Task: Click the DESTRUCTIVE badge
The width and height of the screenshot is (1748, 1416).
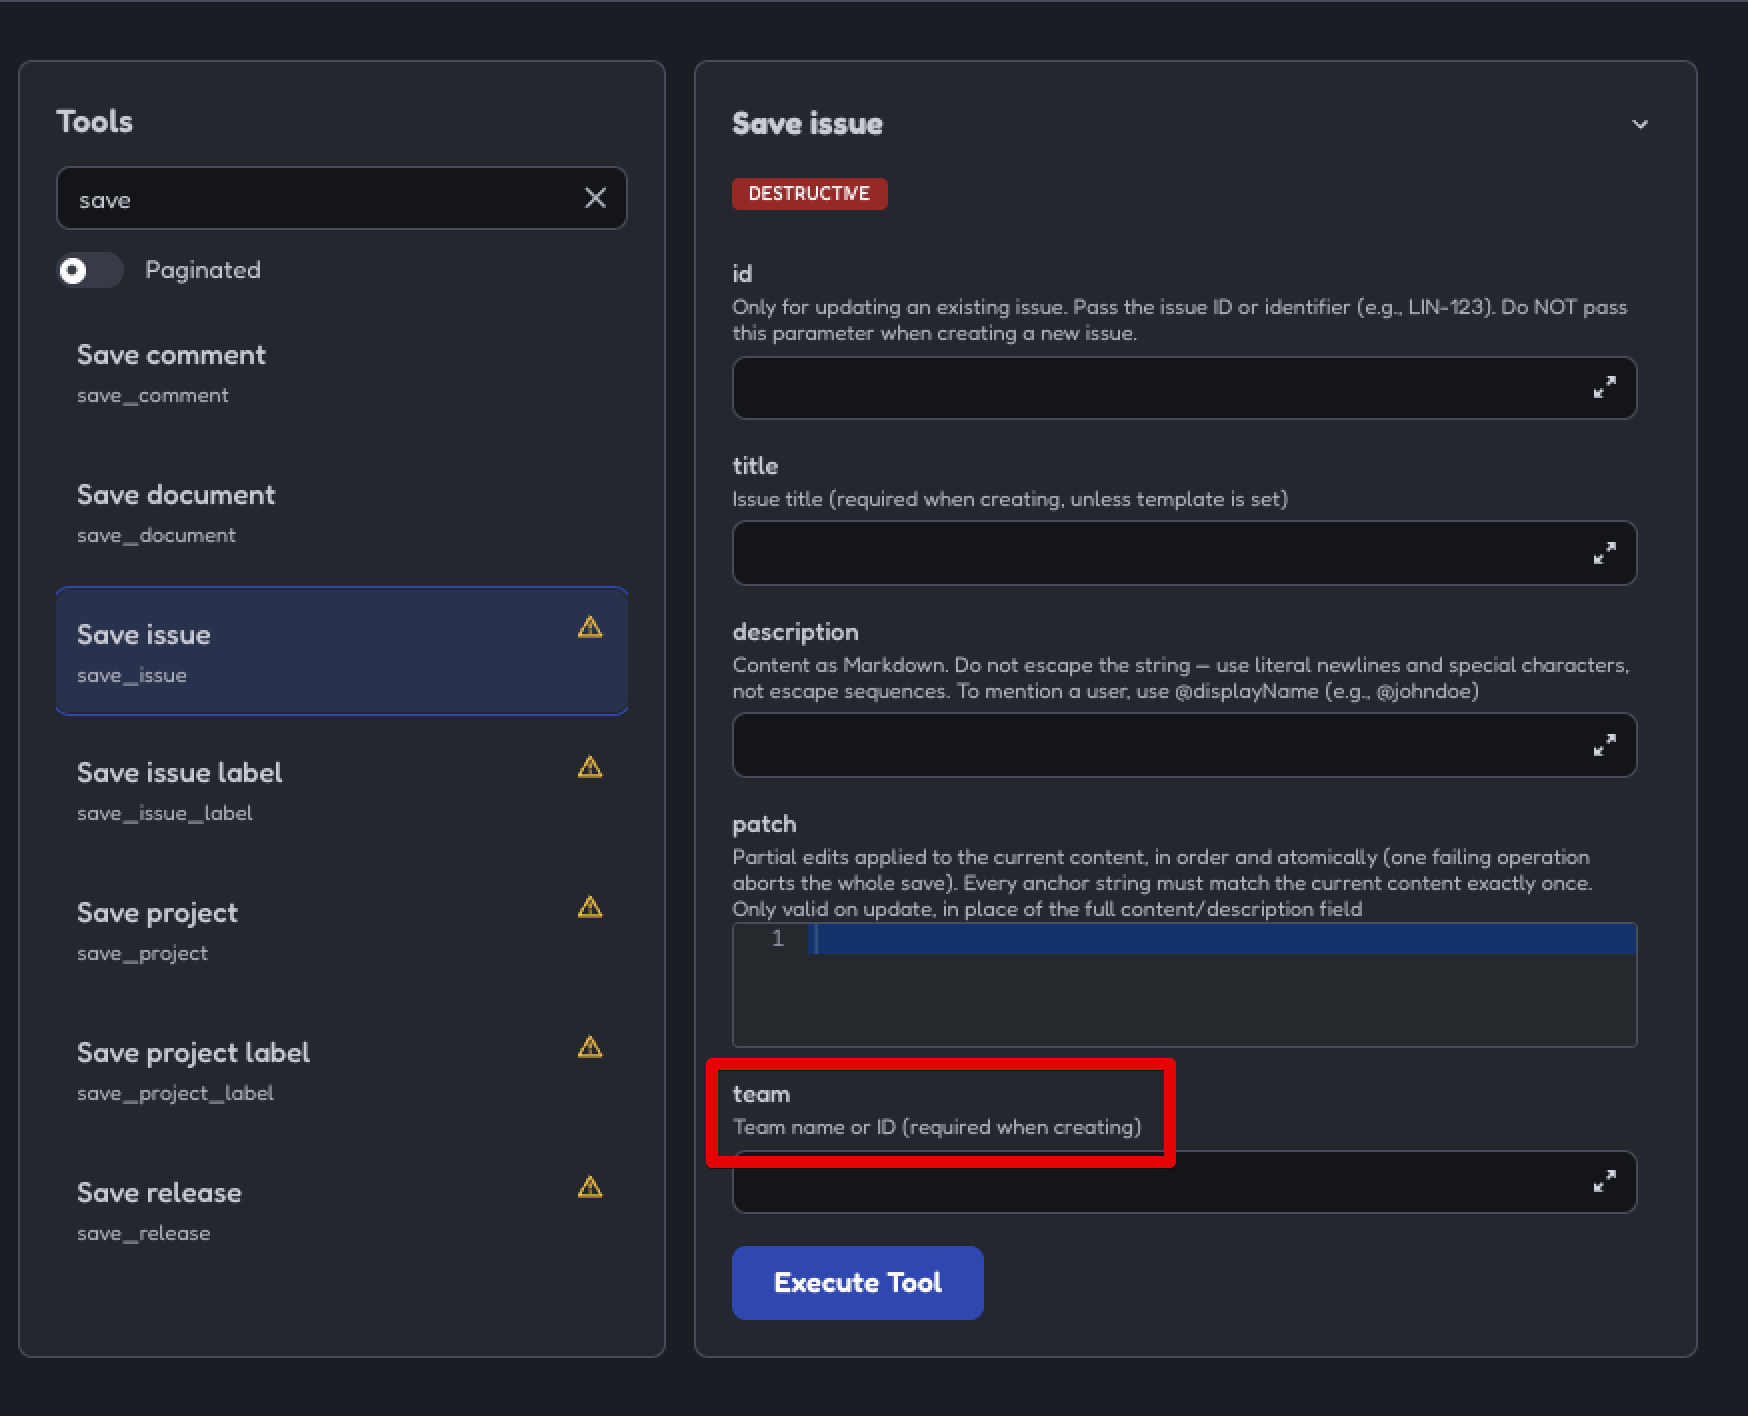Action: [810, 193]
